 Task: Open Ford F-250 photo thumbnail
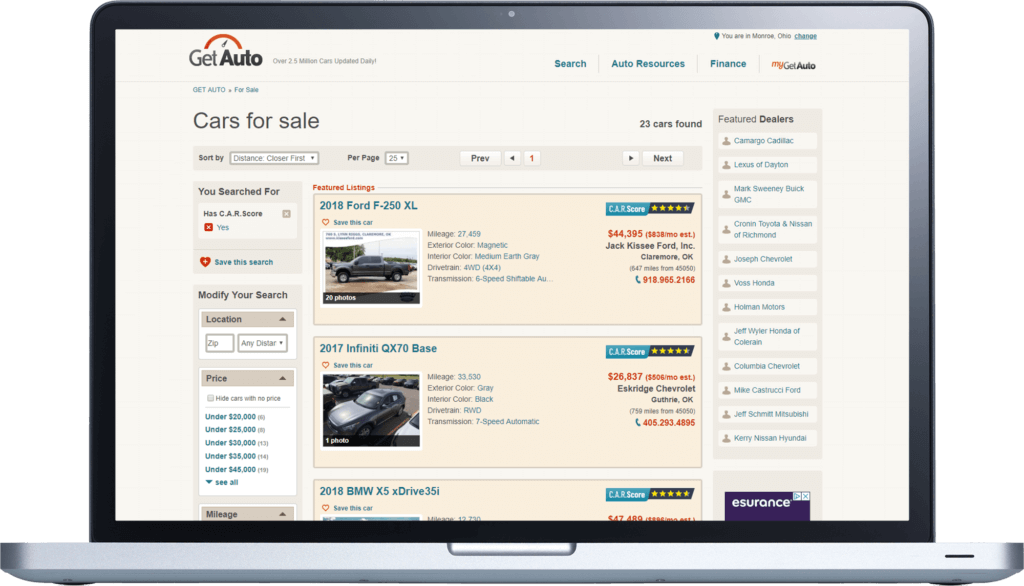coord(372,267)
